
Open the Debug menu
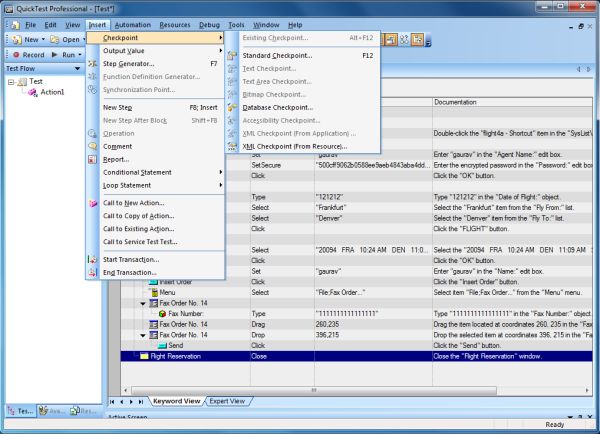209,25
